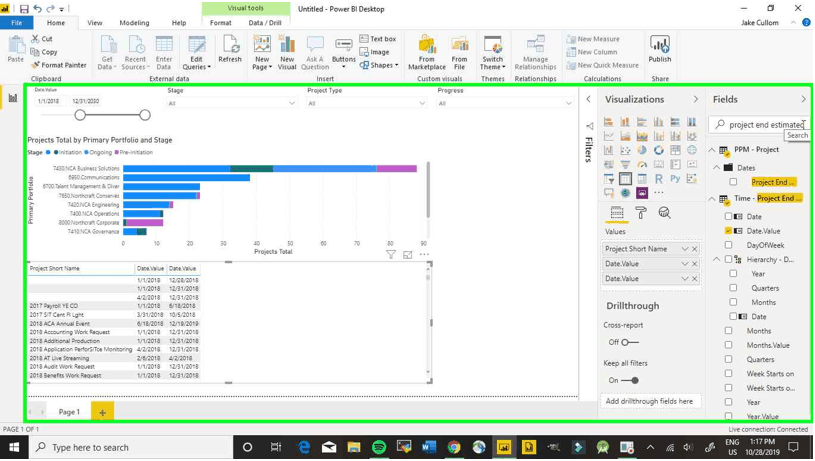Select the Page 1 report tab
This screenshot has height=461, width=815.
[x=69, y=412]
